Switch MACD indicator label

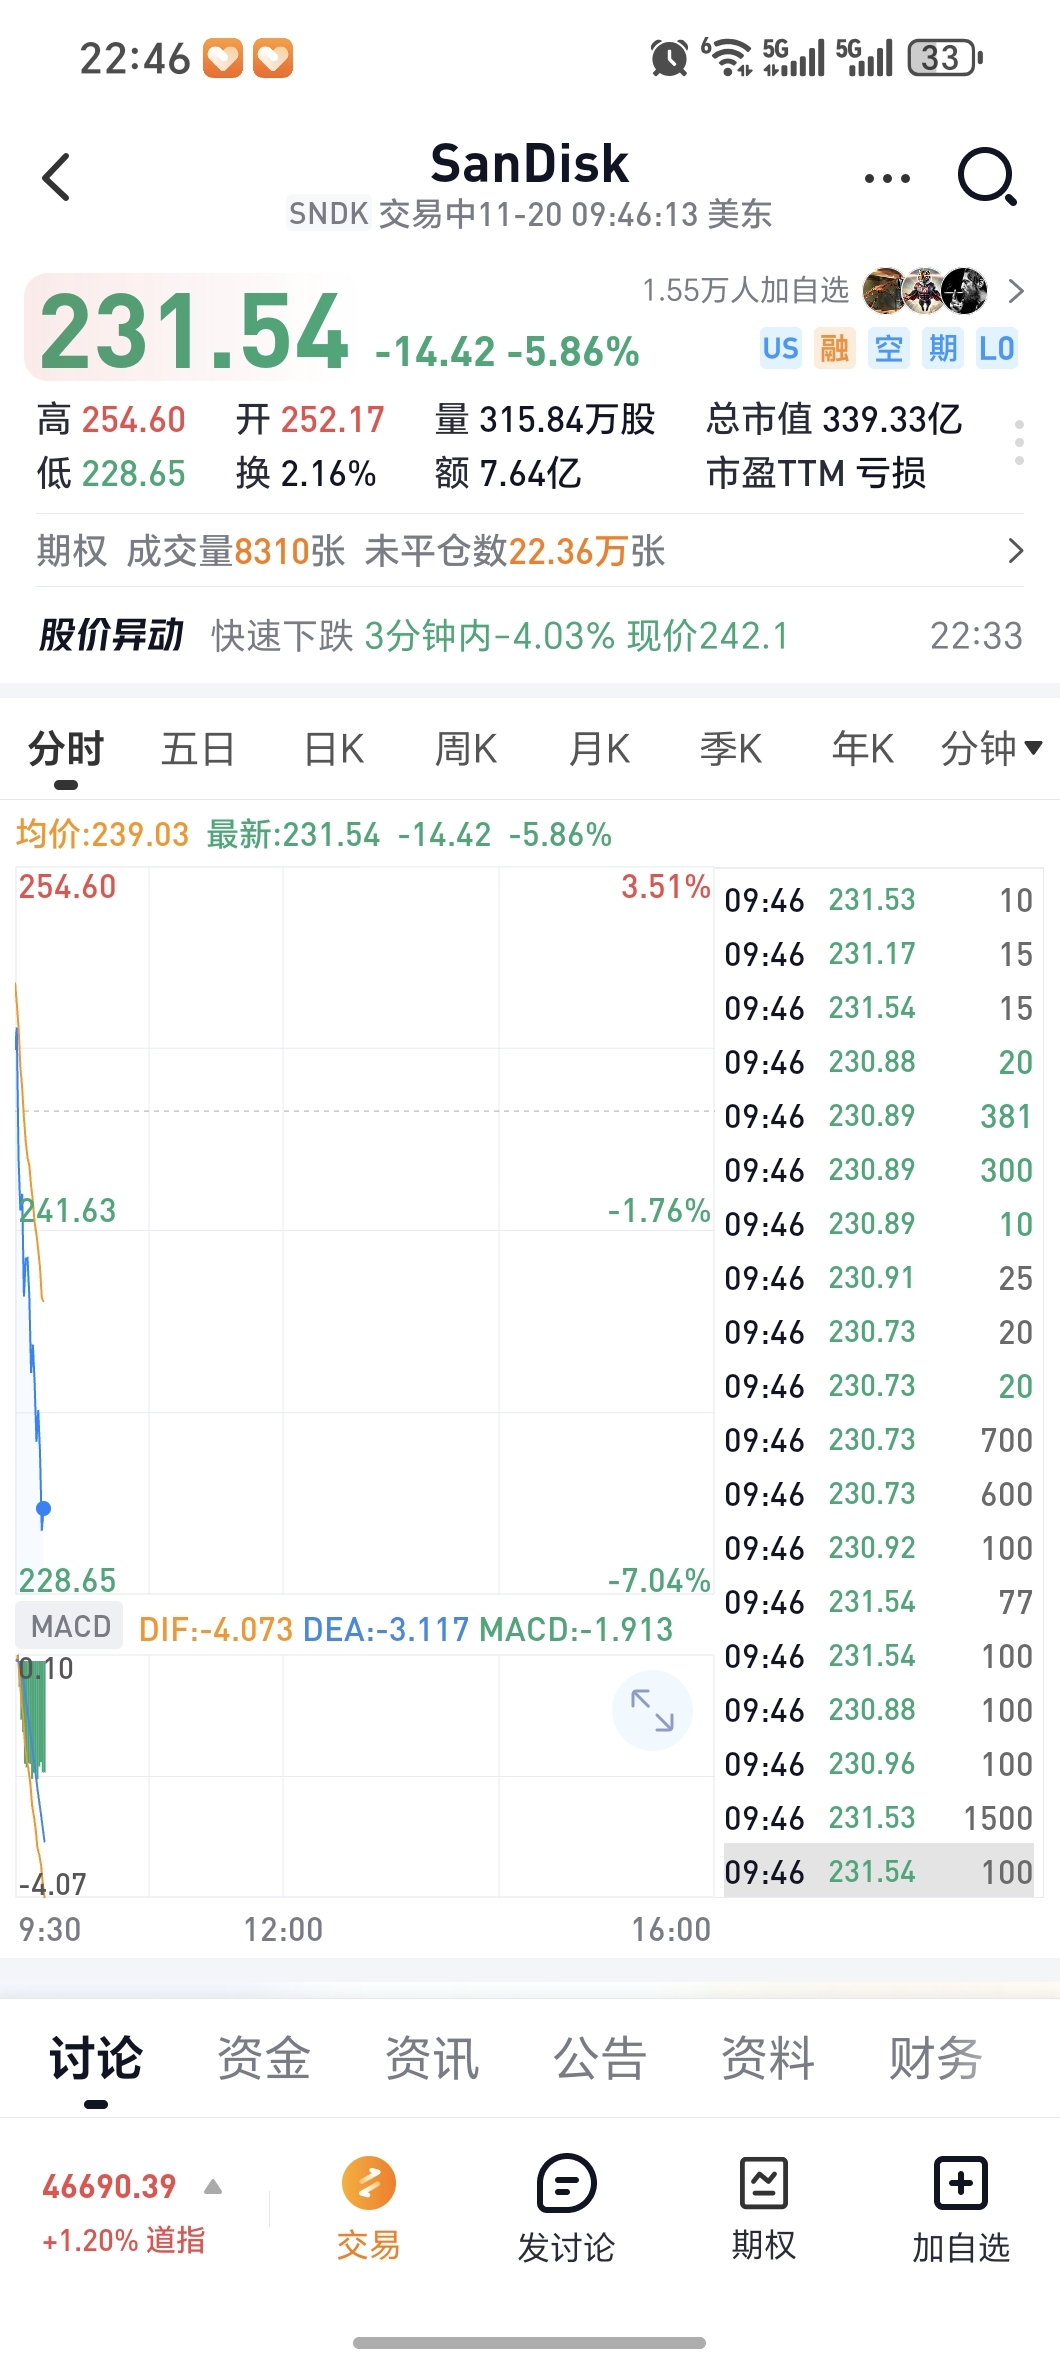[70, 1626]
